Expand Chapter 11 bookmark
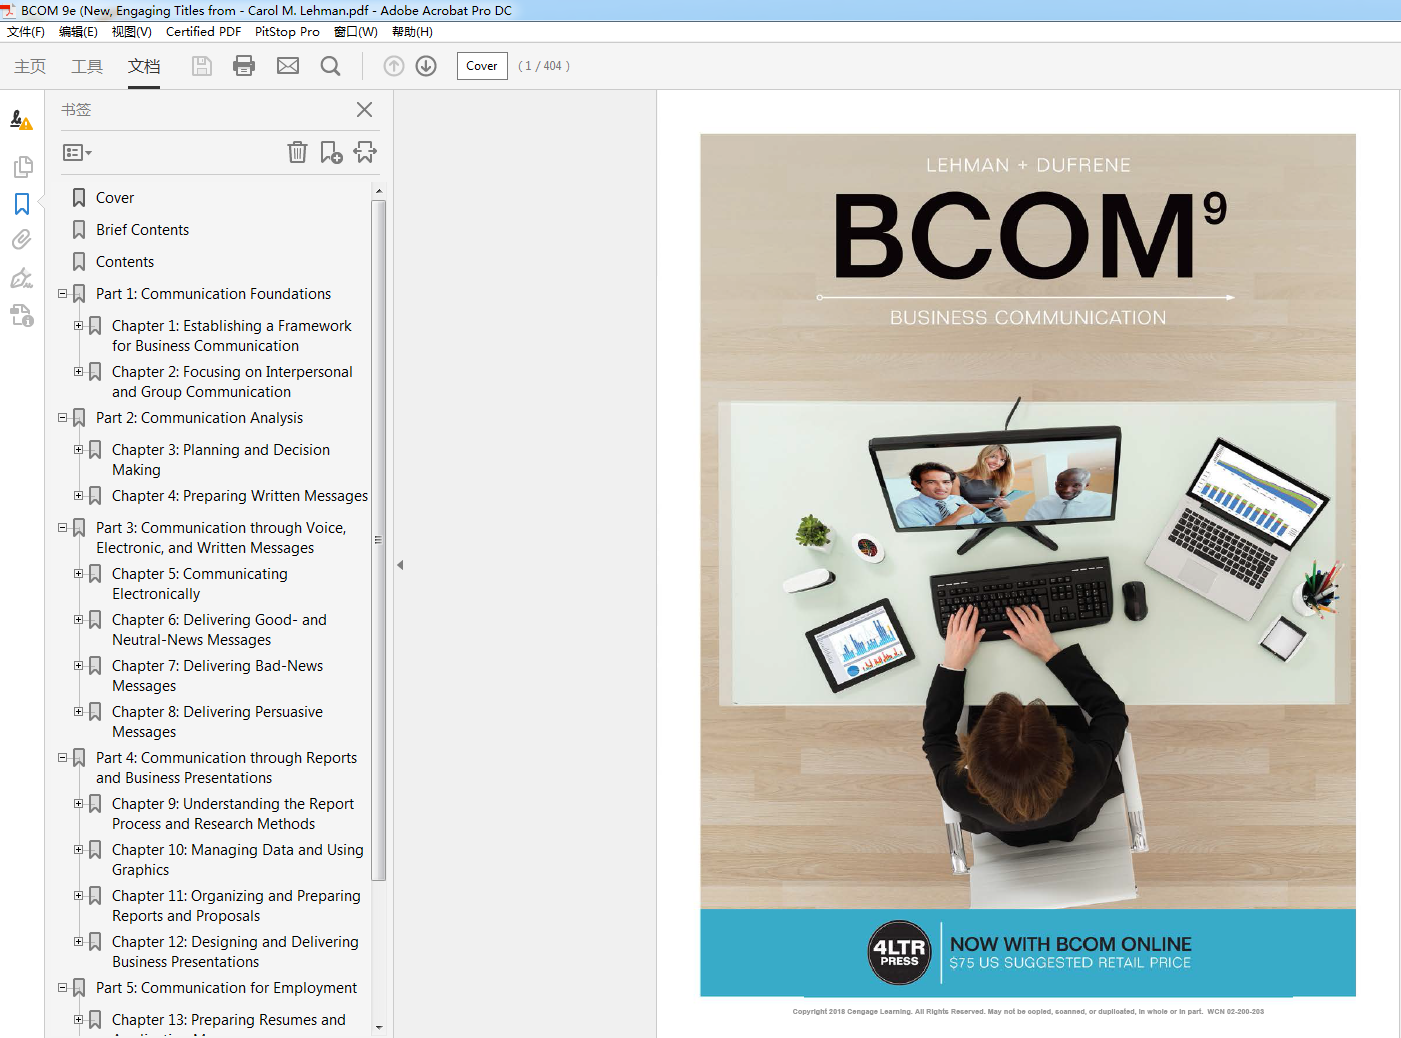The height and width of the screenshot is (1038, 1401). (79, 896)
